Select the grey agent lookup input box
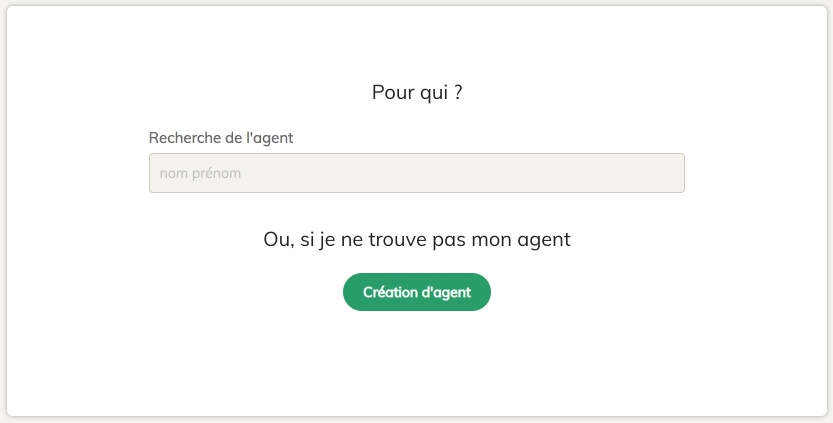The image size is (833, 423). tap(416, 173)
